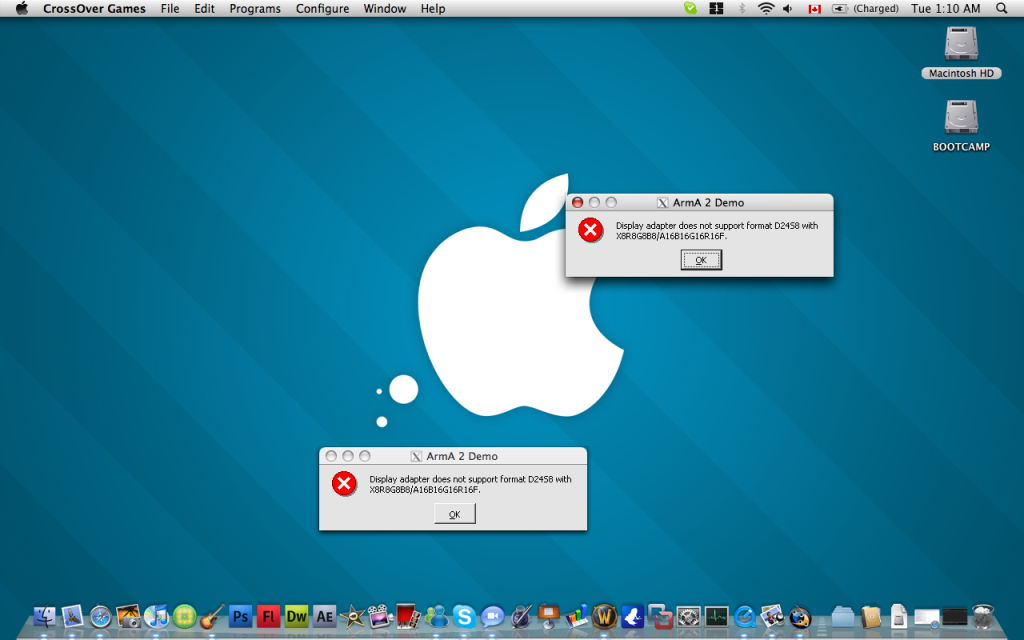Launch Keynote podium icon
The height and width of the screenshot is (640, 1024).
tap(549, 616)
